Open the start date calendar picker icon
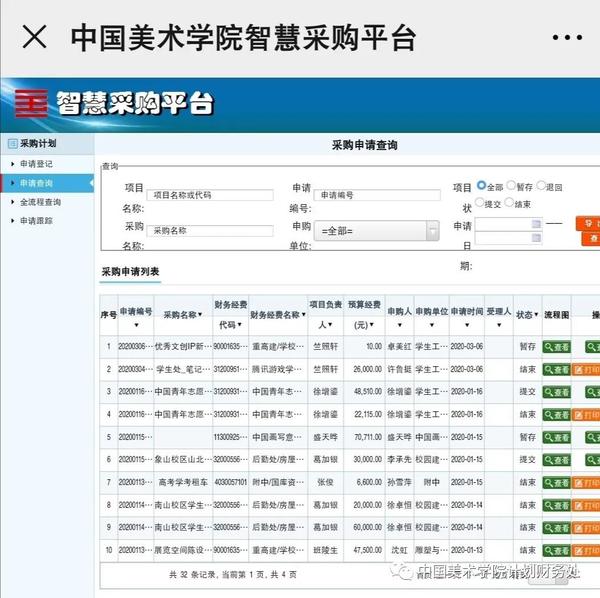 click(x=536, y=223)
